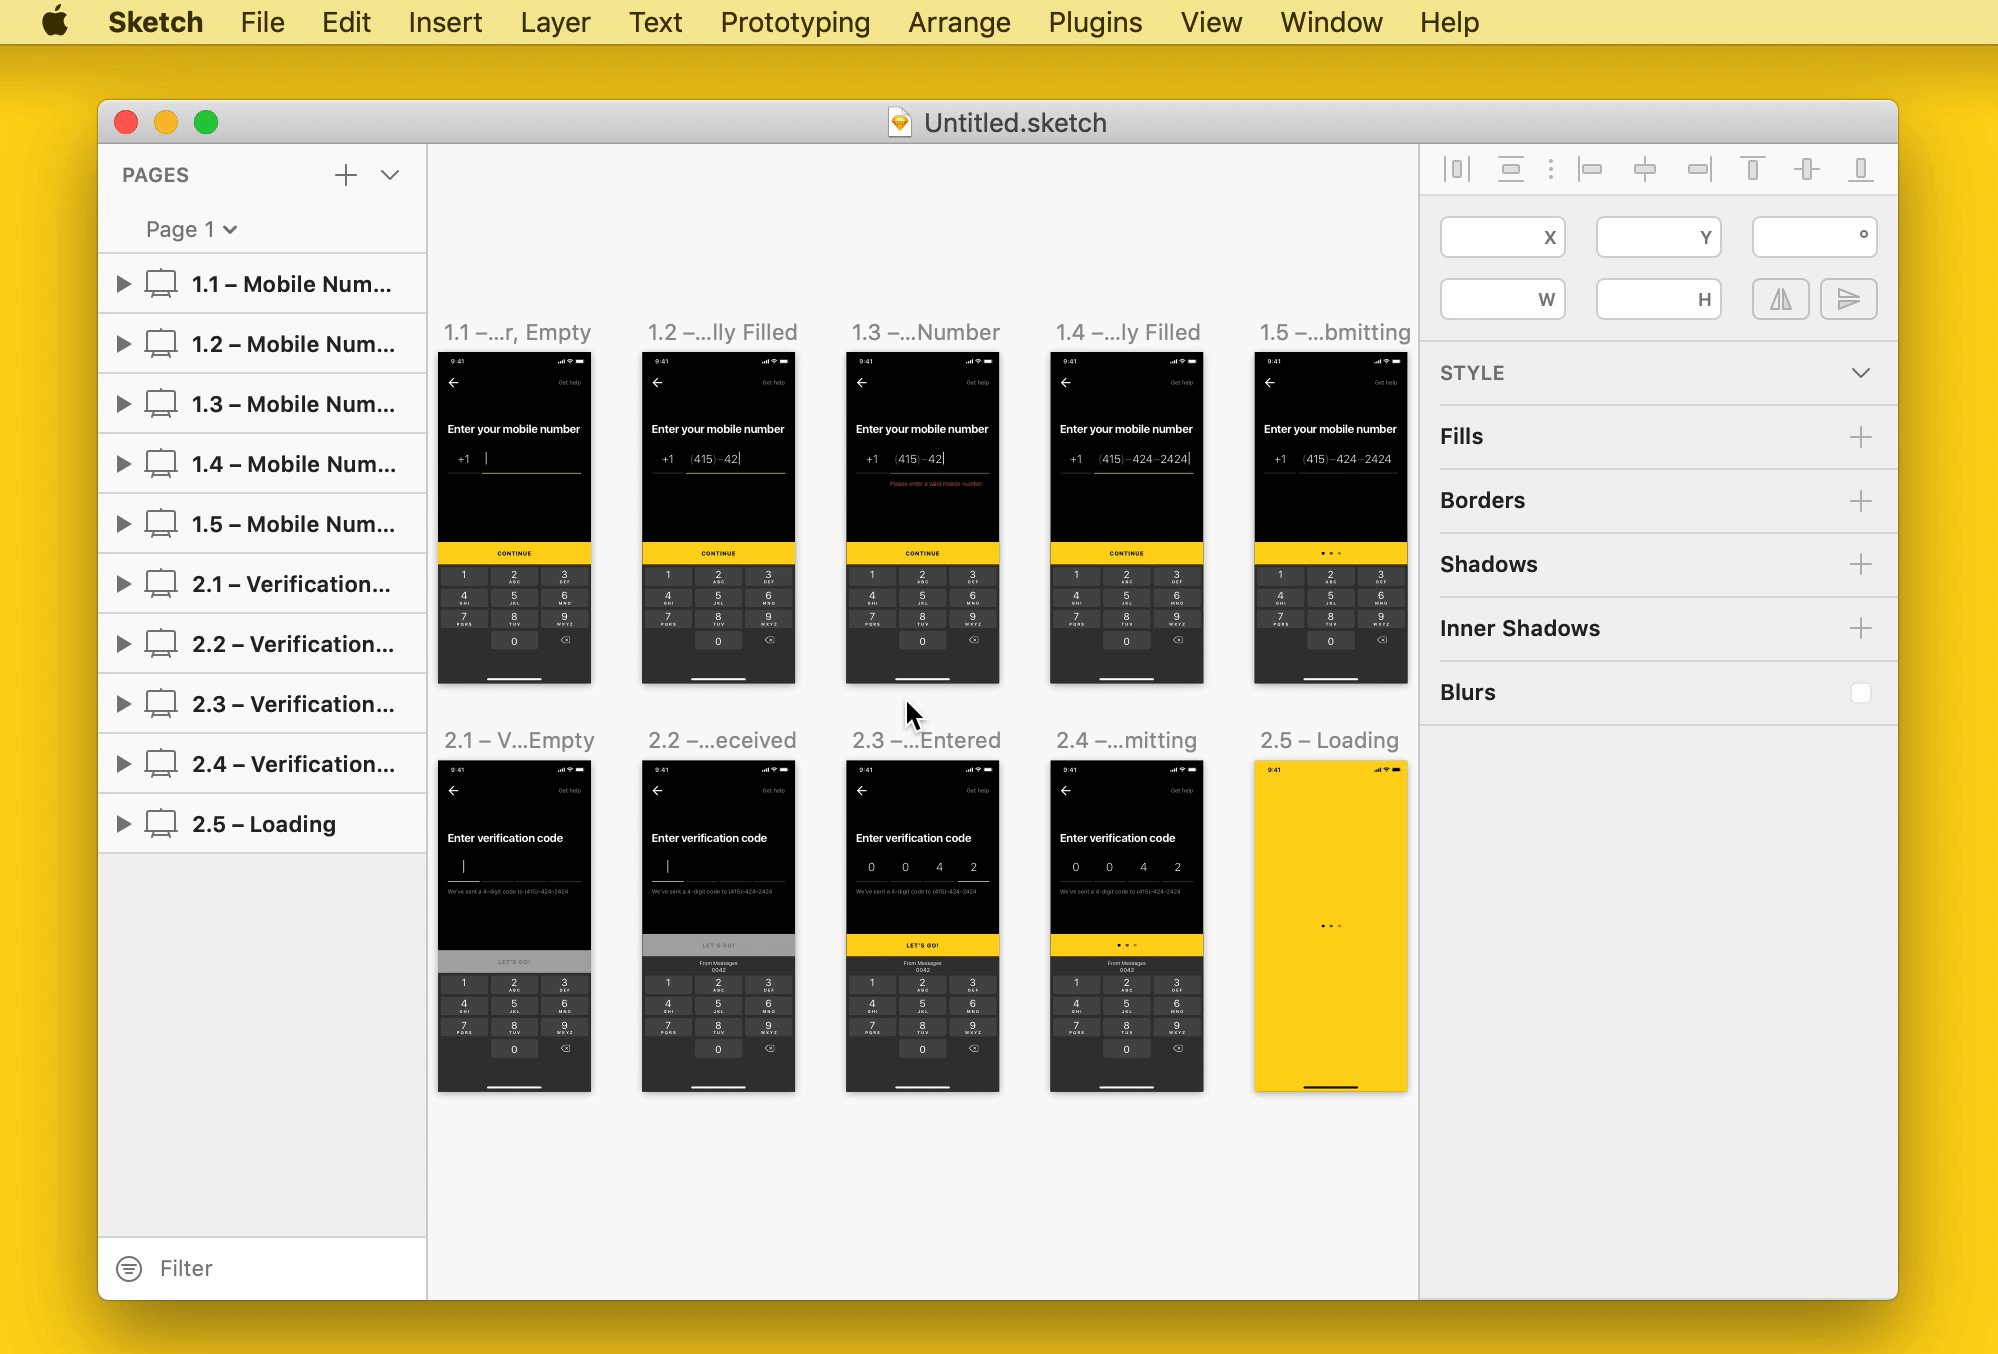Click the flip horizontal icon
The width and height of the screenshot is (1998, 1354).
point(1780,299)
